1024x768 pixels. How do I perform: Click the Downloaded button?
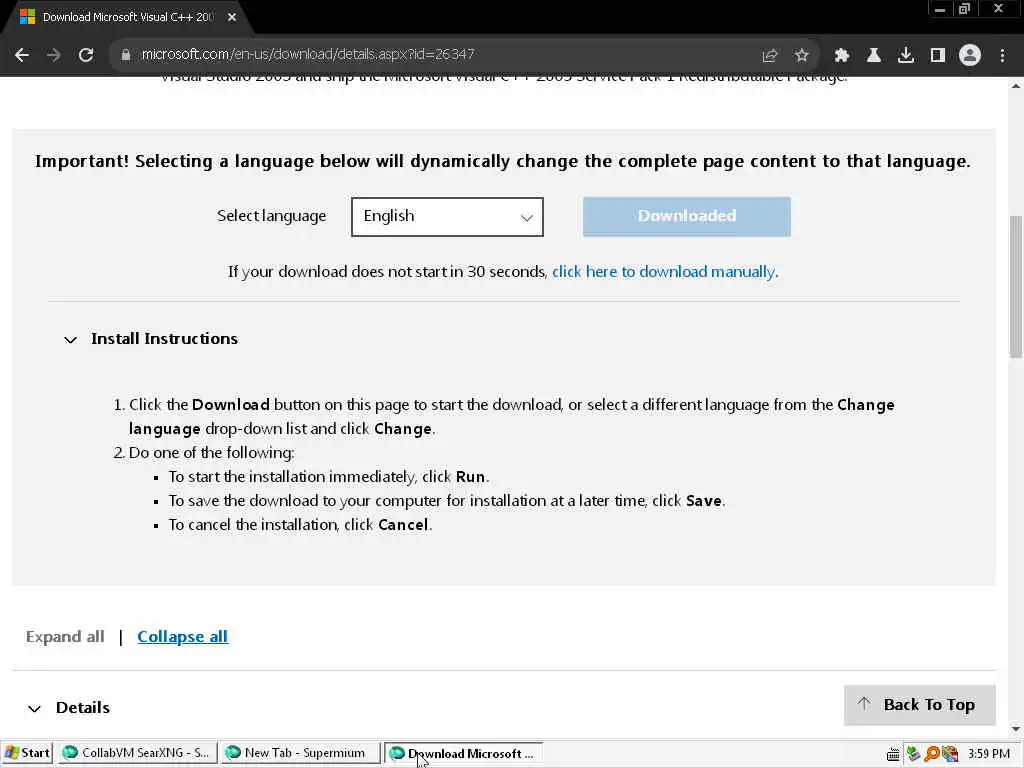686,216
